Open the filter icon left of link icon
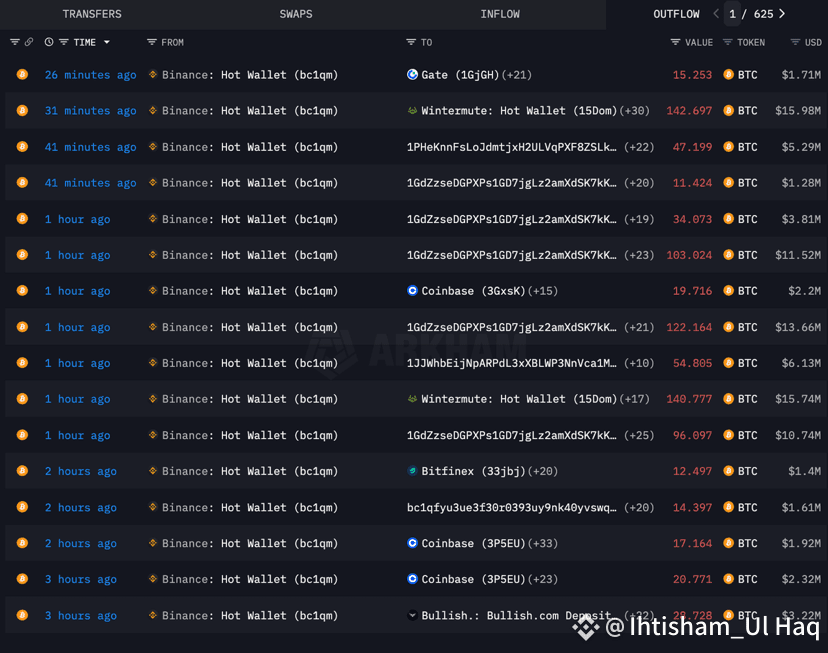Viewport: 828px width, 653px height. point(15,42)
